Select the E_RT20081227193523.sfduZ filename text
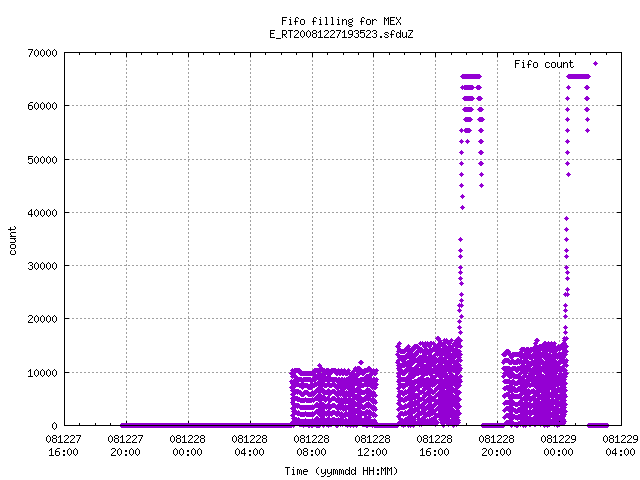Image resolution: width=640 pixels, height=480 pixels. 341,34
